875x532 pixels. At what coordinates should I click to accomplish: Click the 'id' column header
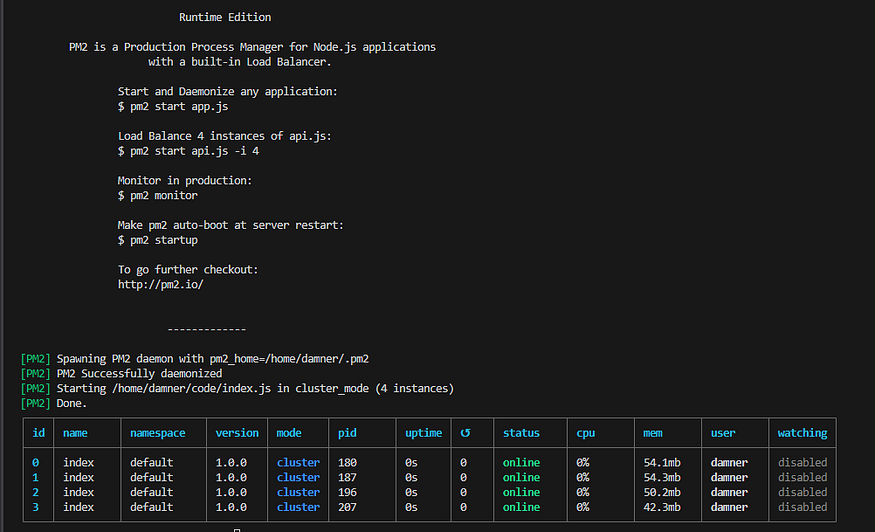[39, 433]
